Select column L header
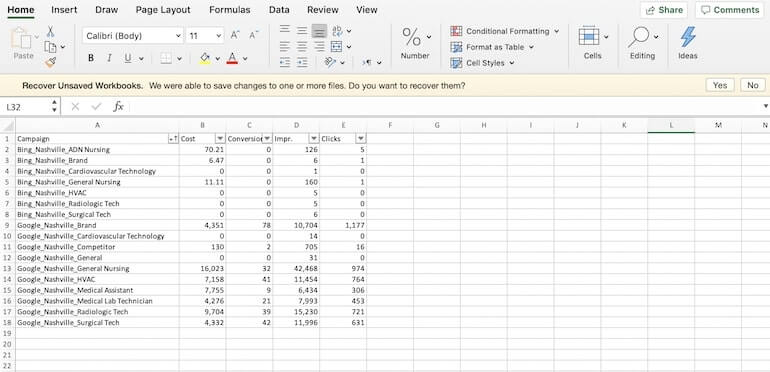The width and height of the screenshot is (770, 372). [671, 125]
